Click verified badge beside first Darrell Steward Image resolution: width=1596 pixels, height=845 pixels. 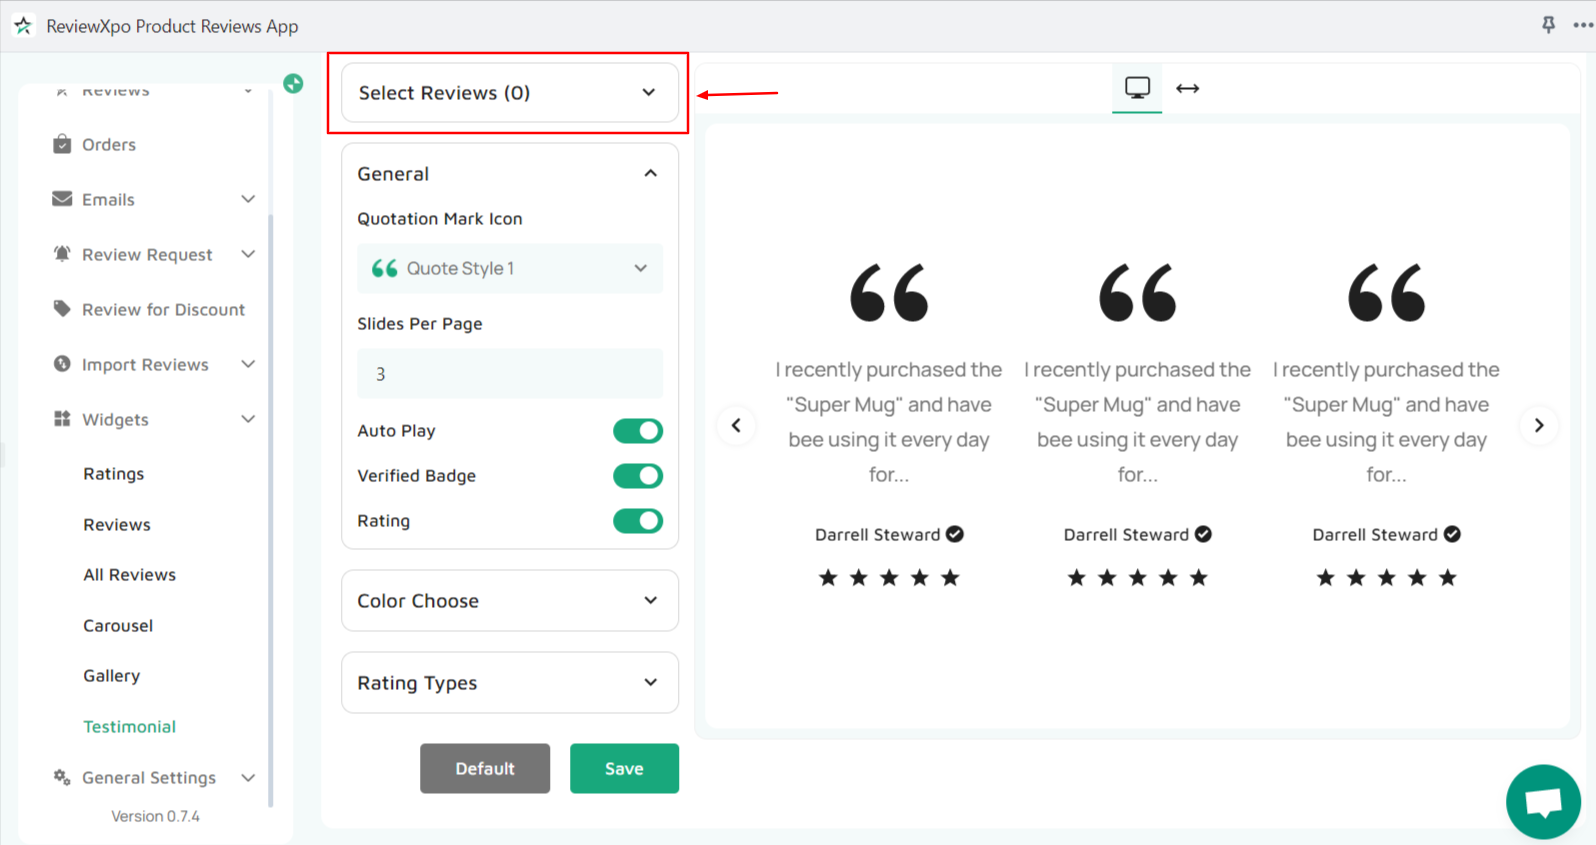955,534
